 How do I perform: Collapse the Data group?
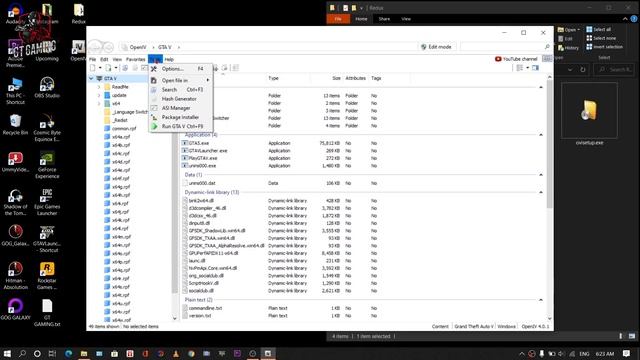pos(541,175)
